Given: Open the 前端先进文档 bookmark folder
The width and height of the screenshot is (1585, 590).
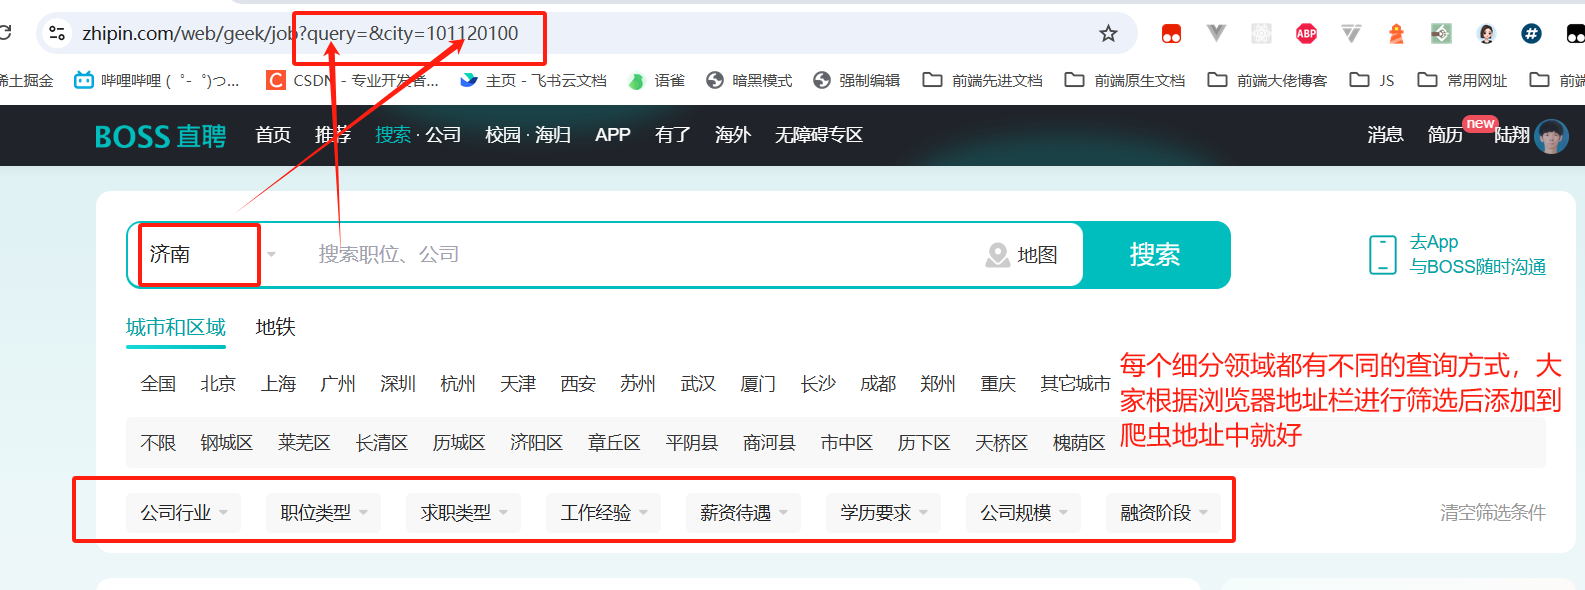Looking at the screenshot, I should 983,80.
